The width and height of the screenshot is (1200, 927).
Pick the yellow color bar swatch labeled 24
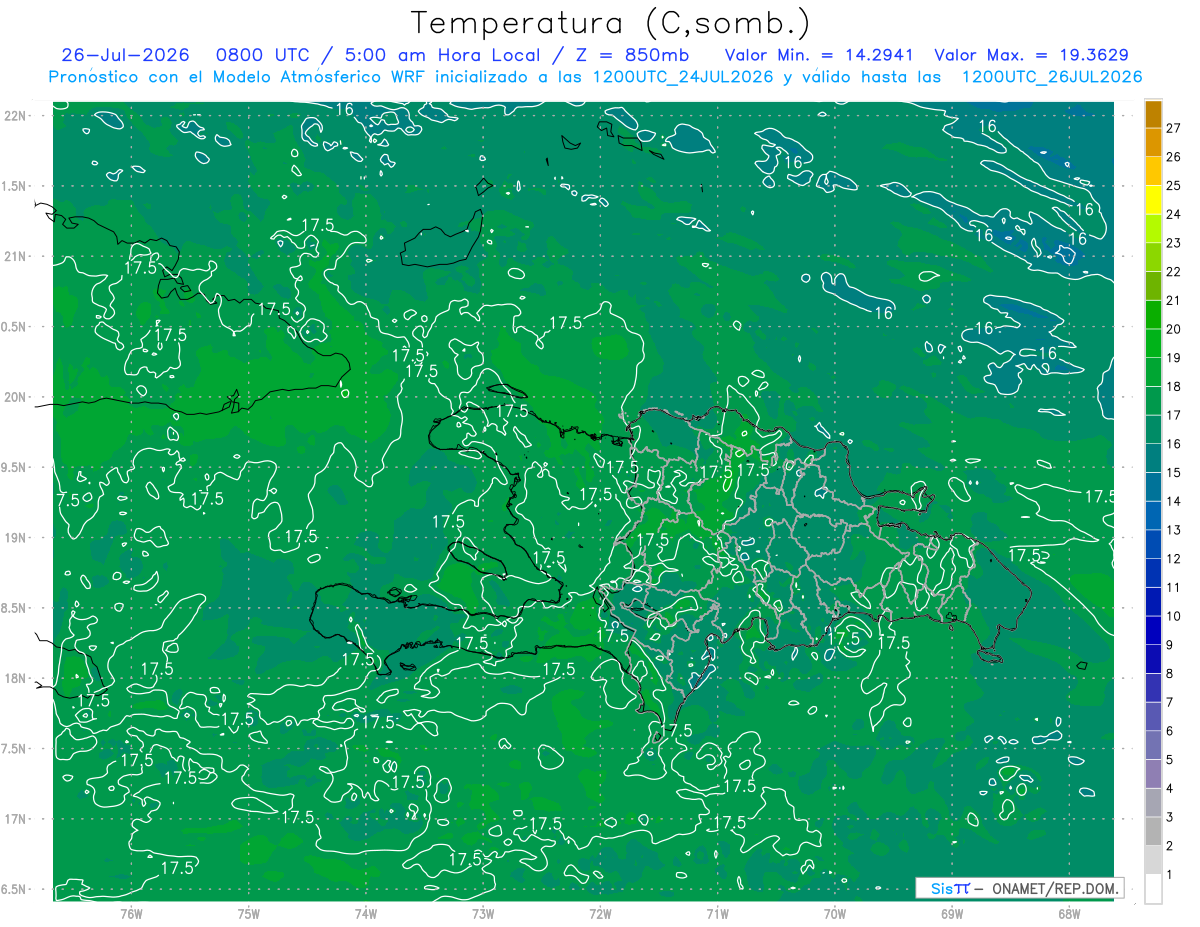pyautogui.click(x=1153, y=200)
